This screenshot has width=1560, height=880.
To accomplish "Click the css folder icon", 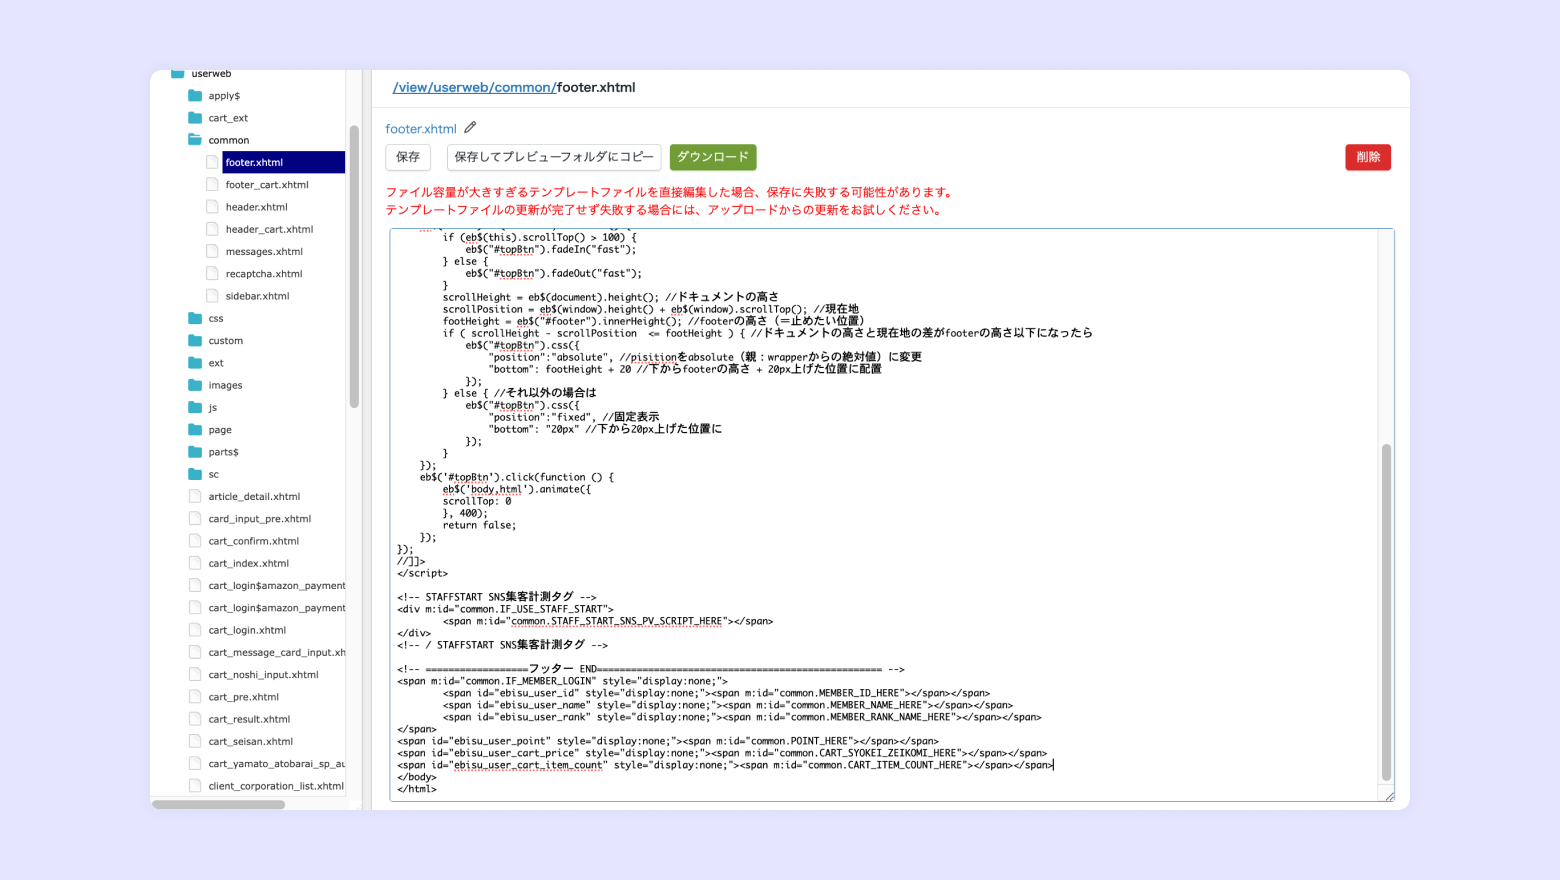I will [195, 318].
